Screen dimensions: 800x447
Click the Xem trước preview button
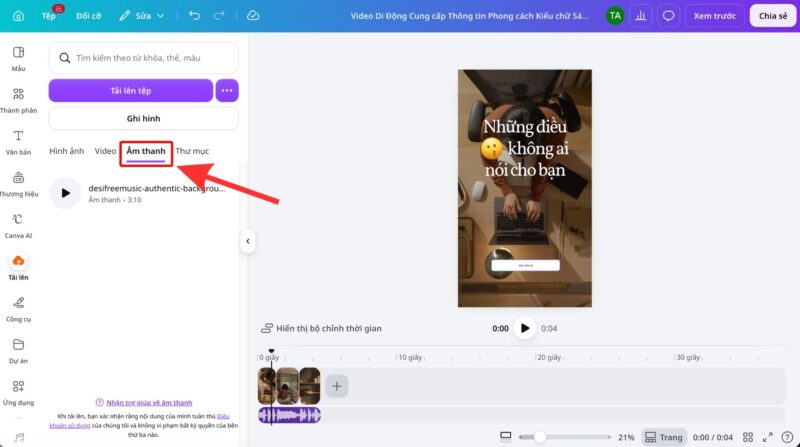714,16
